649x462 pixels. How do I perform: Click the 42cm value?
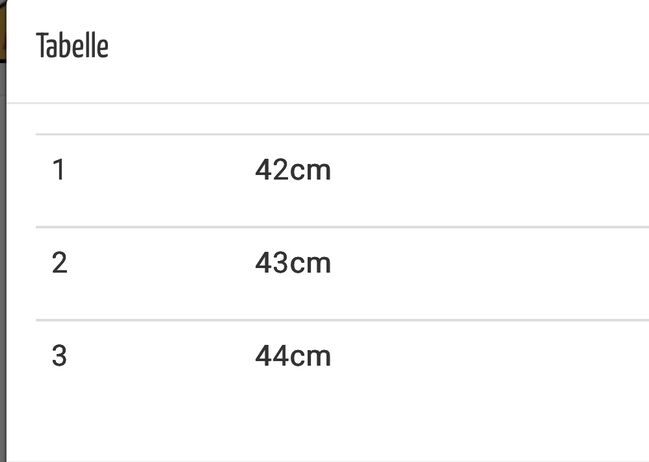[x=293, y=170]
